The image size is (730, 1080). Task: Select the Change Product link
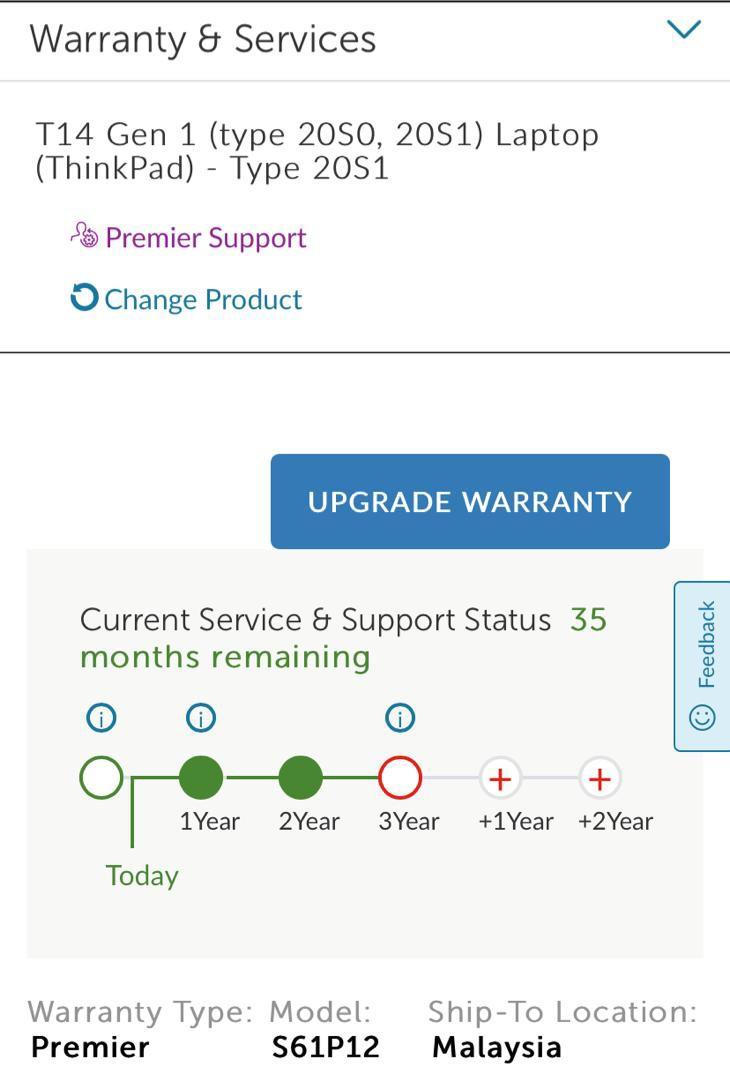click(202, 299)
